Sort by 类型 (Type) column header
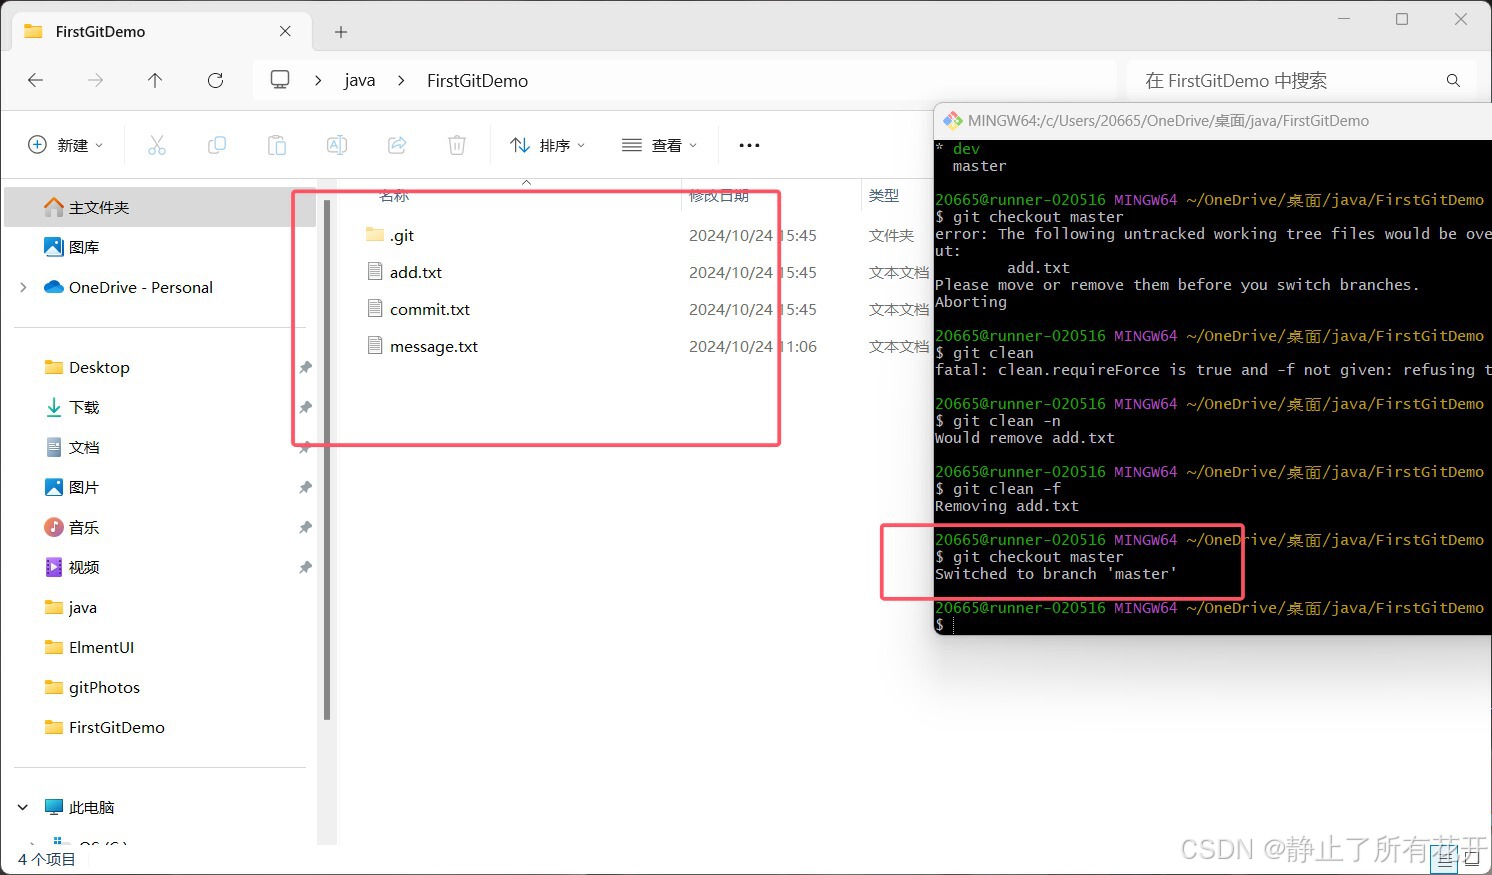The height and width of the screenshot is (875, 1492). pos(884,195)
